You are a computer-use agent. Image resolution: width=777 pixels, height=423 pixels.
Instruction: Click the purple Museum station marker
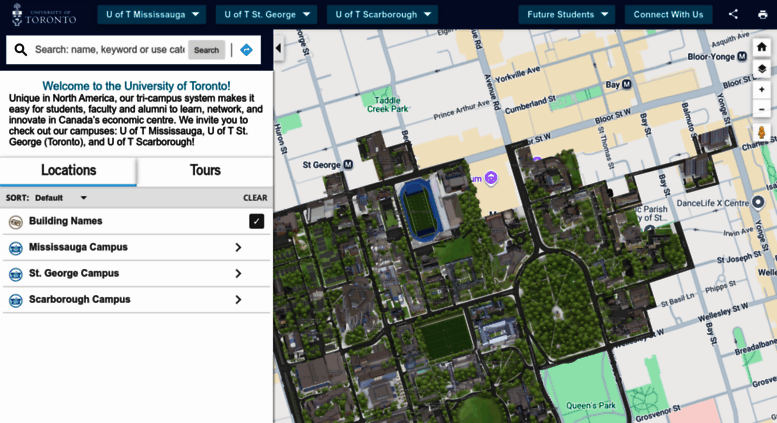click(491, 178)
